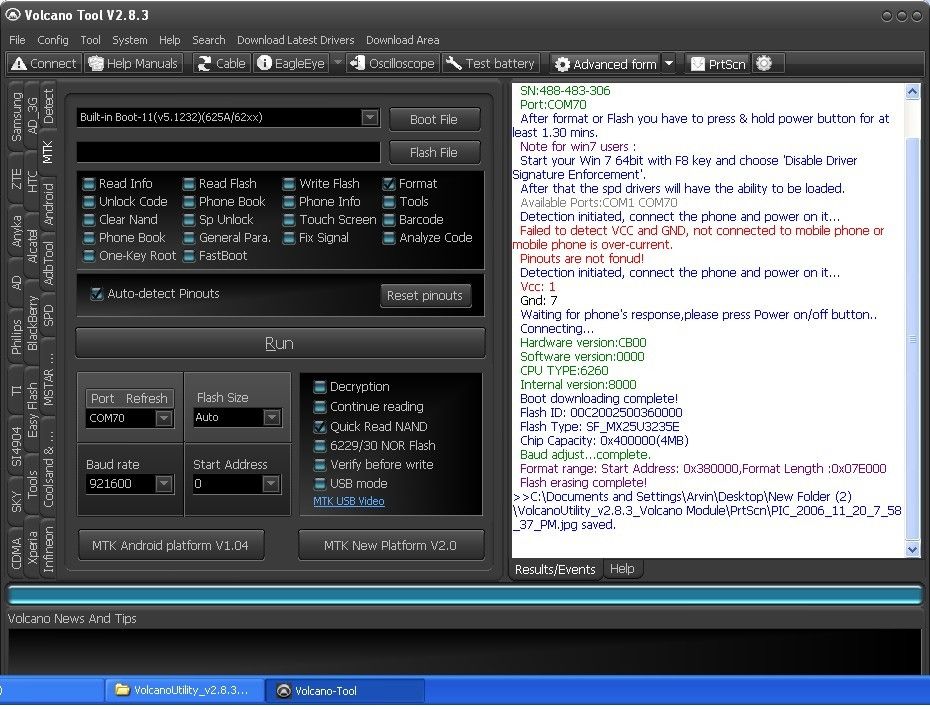Viewport: 930px width, 710px height.
Task: Switch to the Help tab beside Results/Events
Action: [x=621, y=569]
